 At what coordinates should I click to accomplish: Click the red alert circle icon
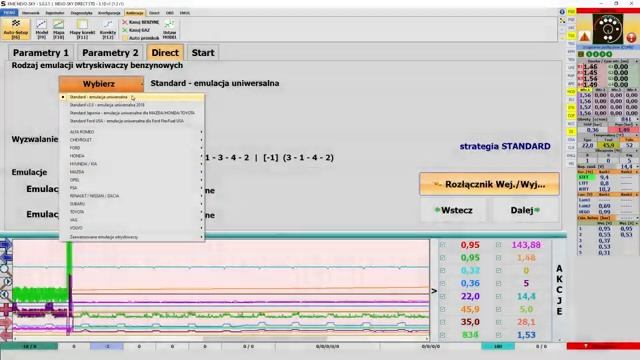pos(631,38)
